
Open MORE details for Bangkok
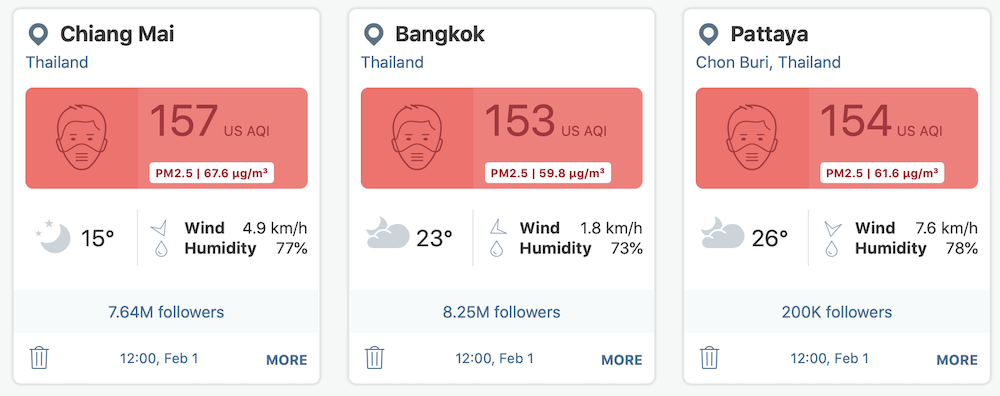[622, 360]
